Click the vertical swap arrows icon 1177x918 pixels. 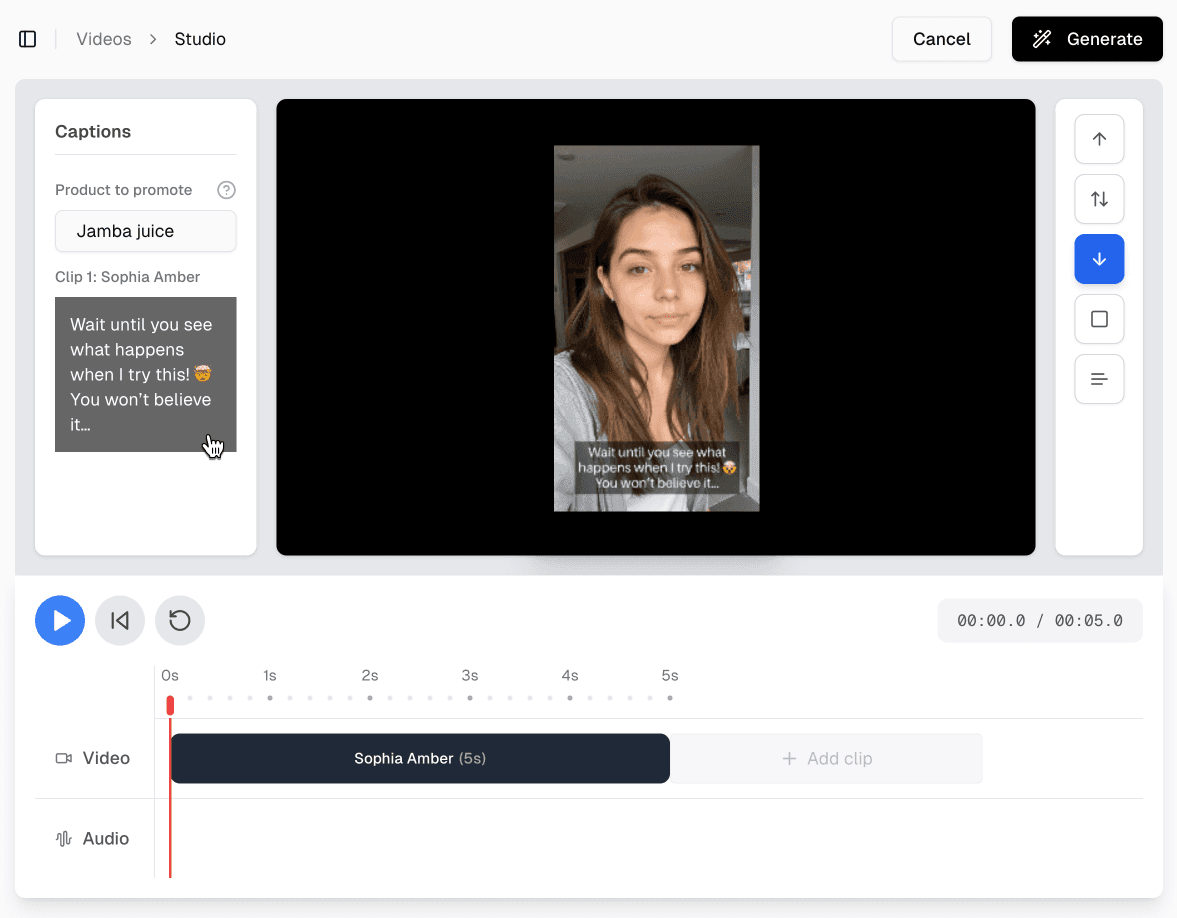[x=1099, y=199]
